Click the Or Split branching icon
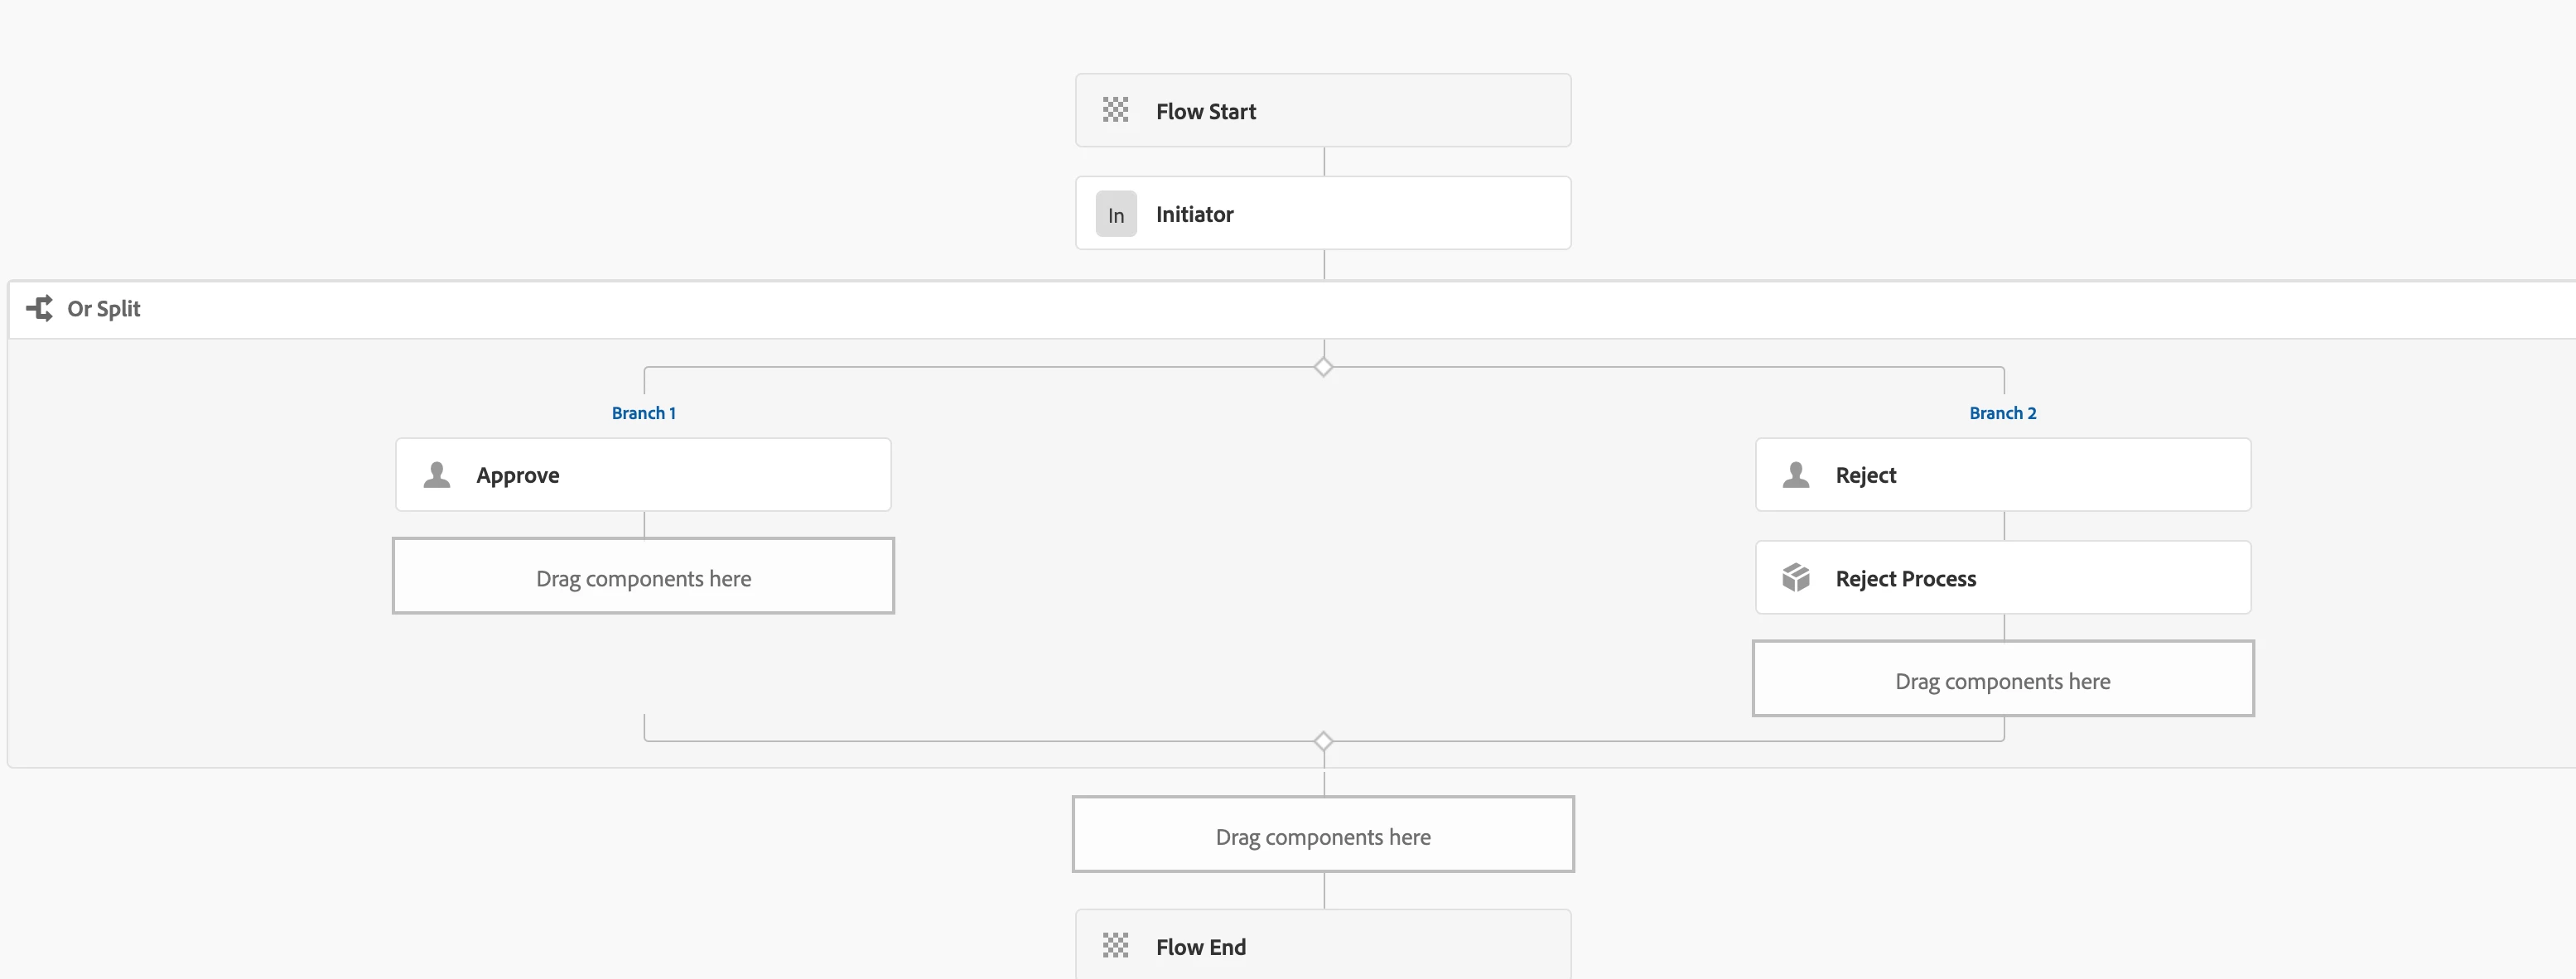Screen dimensions: 2576x979 [x=40, y=308]
